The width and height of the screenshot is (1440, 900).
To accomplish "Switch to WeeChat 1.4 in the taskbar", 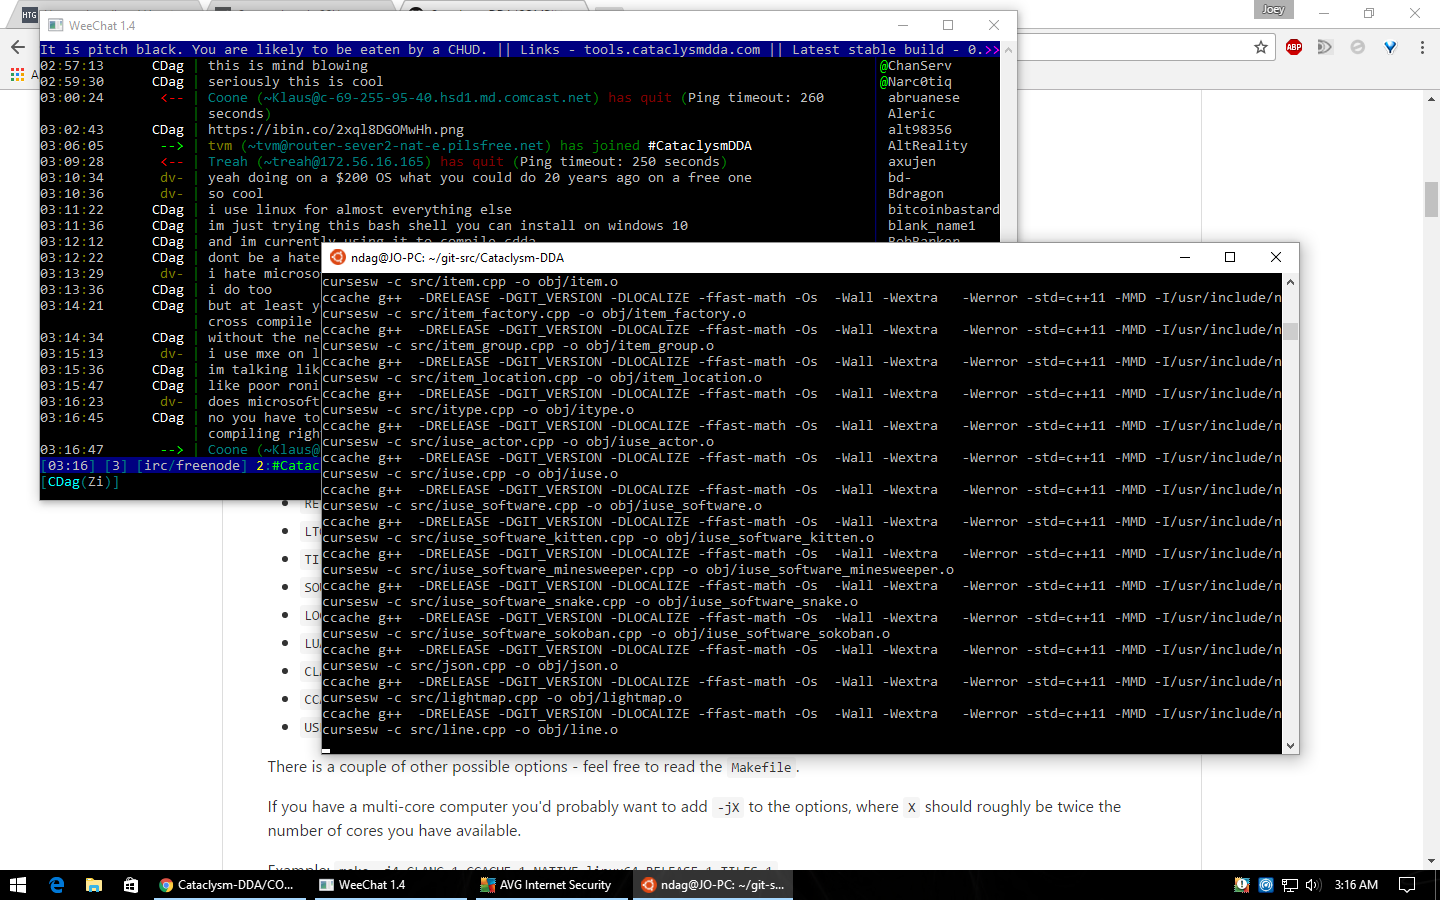I will (388, 885).
